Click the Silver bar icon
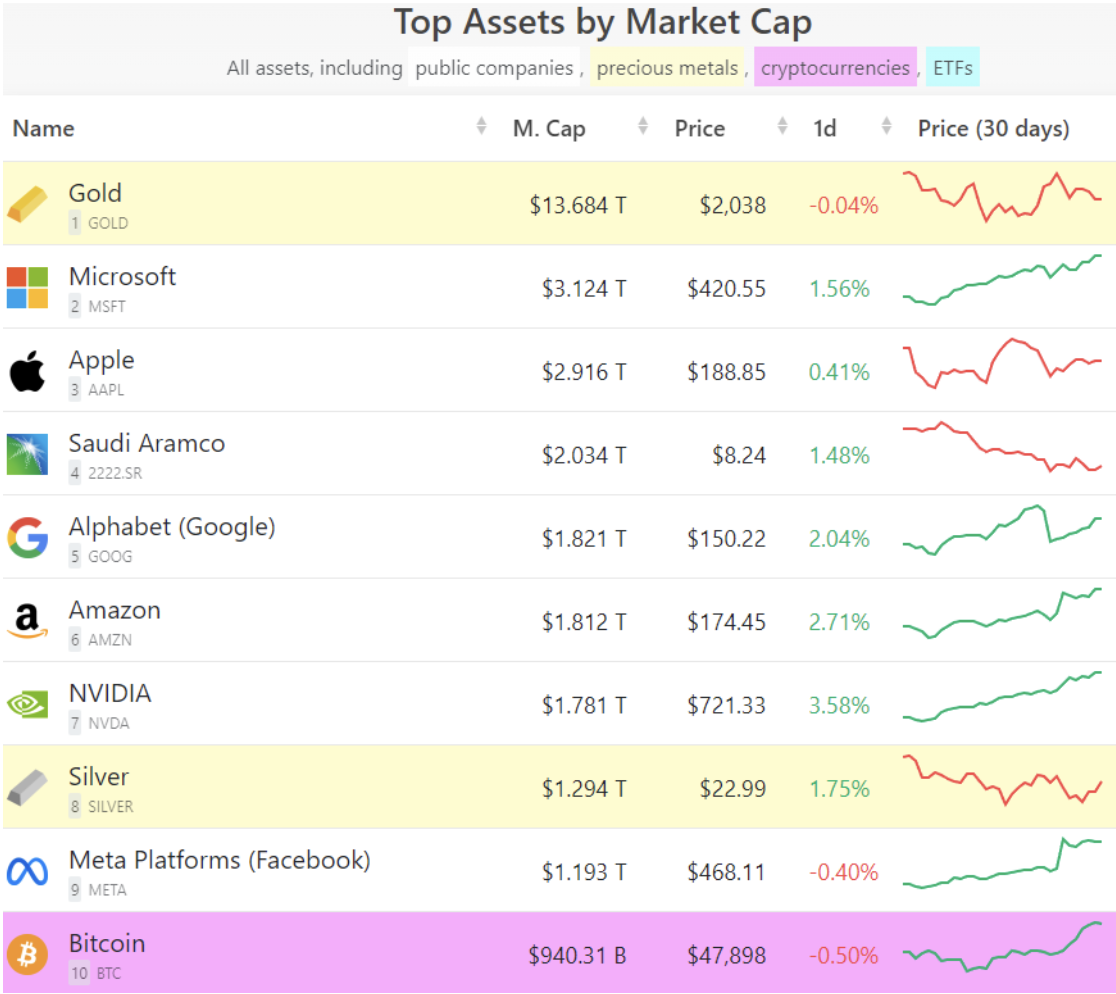 tap(28, 788)
